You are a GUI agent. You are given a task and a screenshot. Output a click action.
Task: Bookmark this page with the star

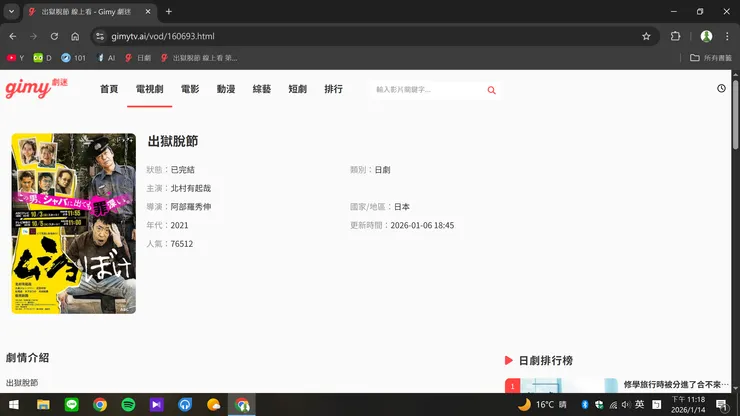tap(646, 36)
